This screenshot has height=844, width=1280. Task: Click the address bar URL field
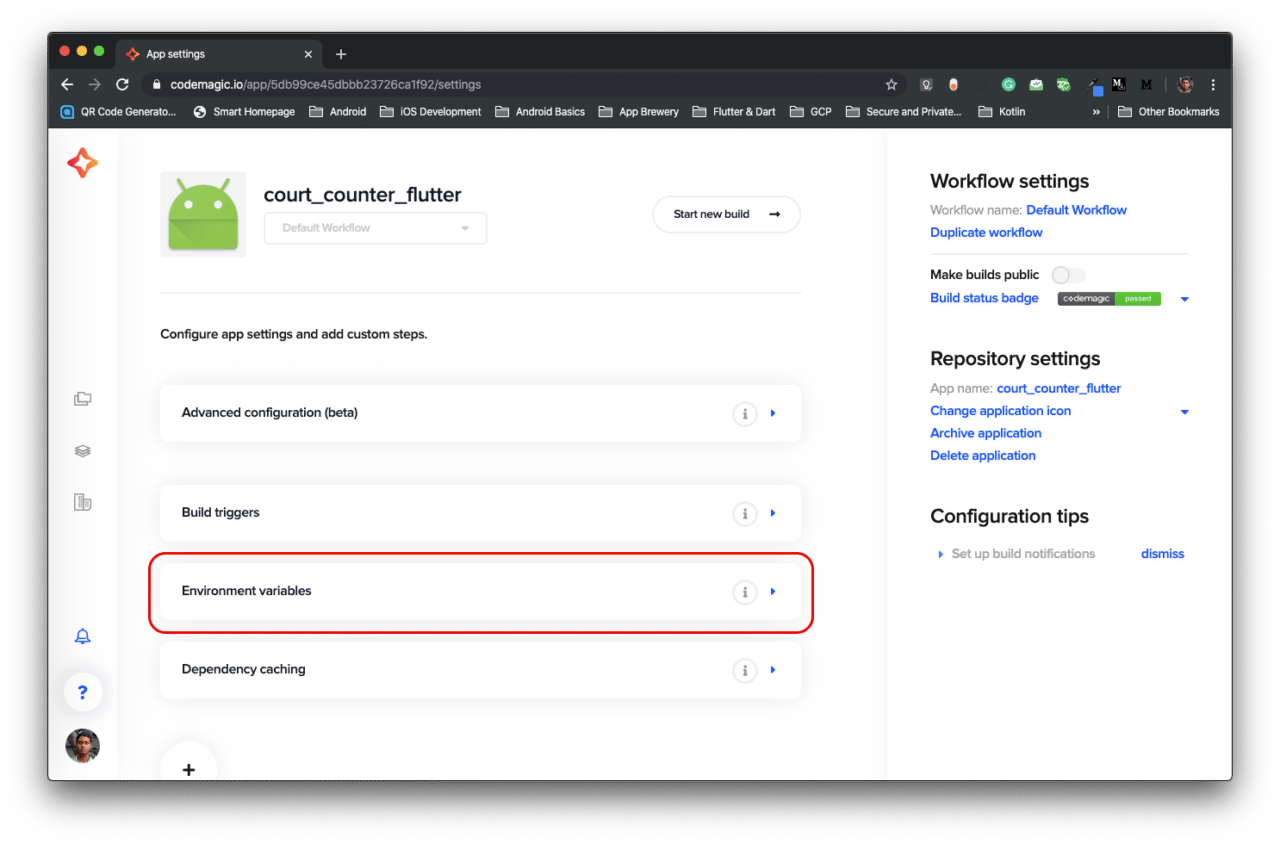point(524,85)
